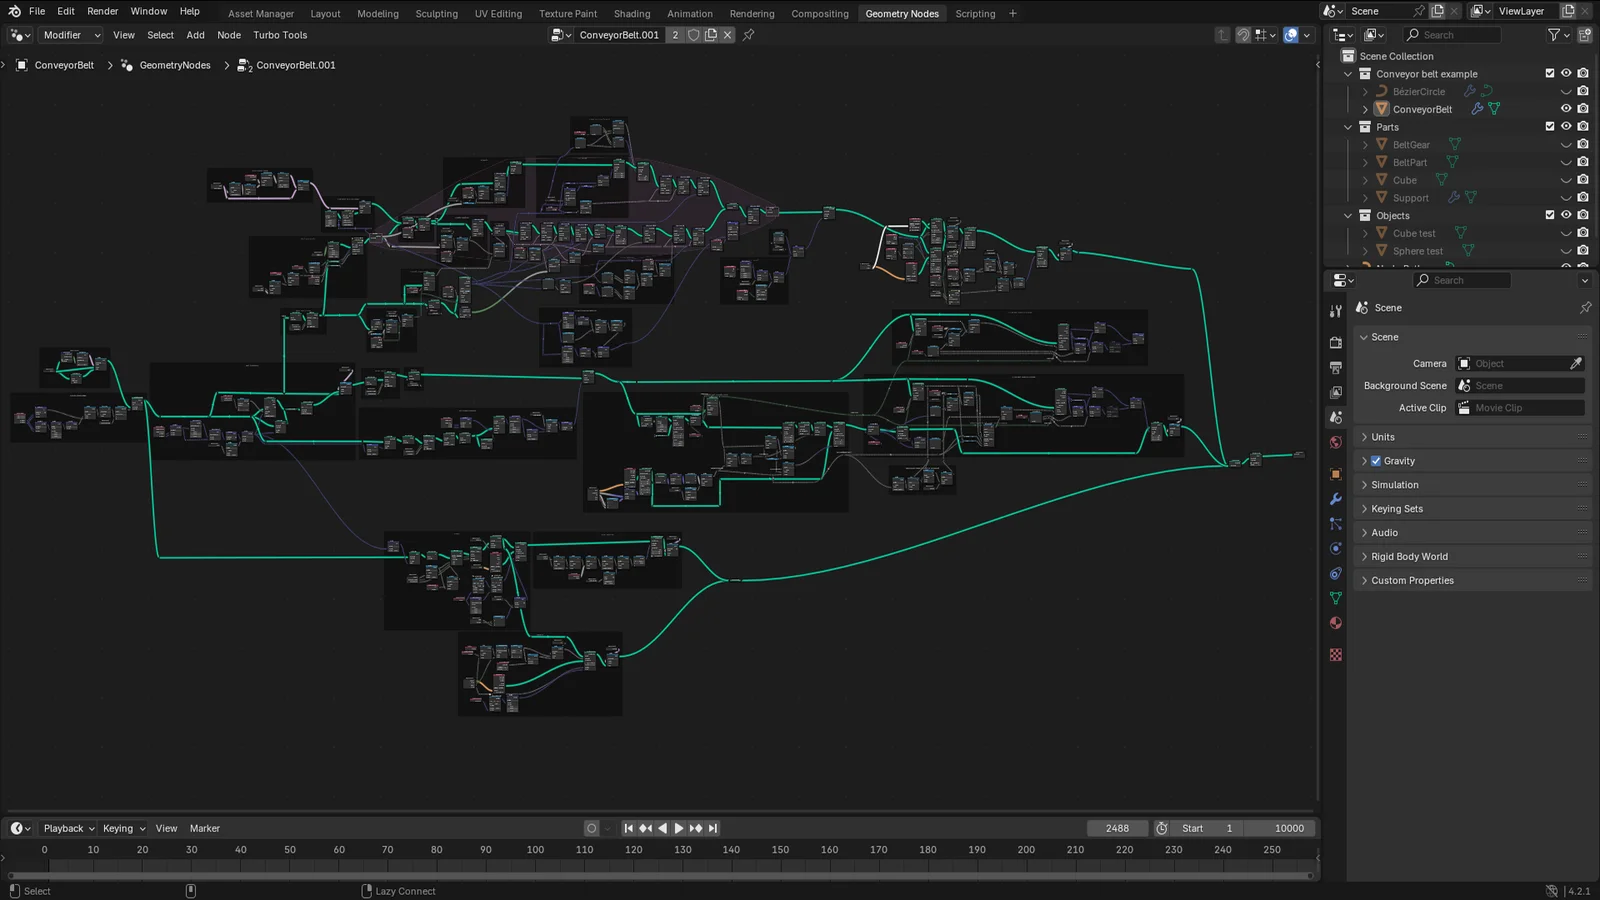Click GeometryNodes in the breadcrumb path
Image resolution: width=1600 pixels, height=900 pixels.
(176, 65)
